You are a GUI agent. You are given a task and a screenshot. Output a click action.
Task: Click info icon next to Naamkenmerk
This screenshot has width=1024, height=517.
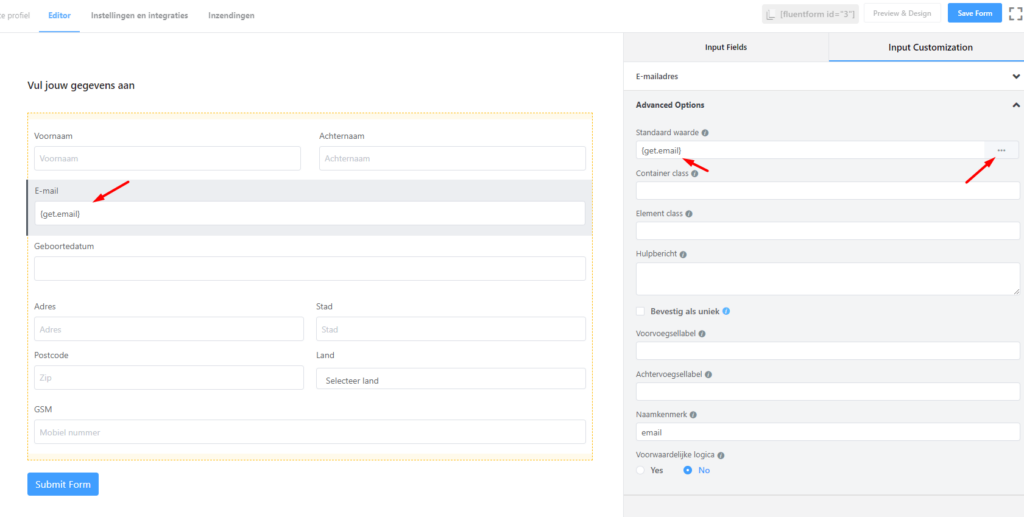[x=693, y=414]
